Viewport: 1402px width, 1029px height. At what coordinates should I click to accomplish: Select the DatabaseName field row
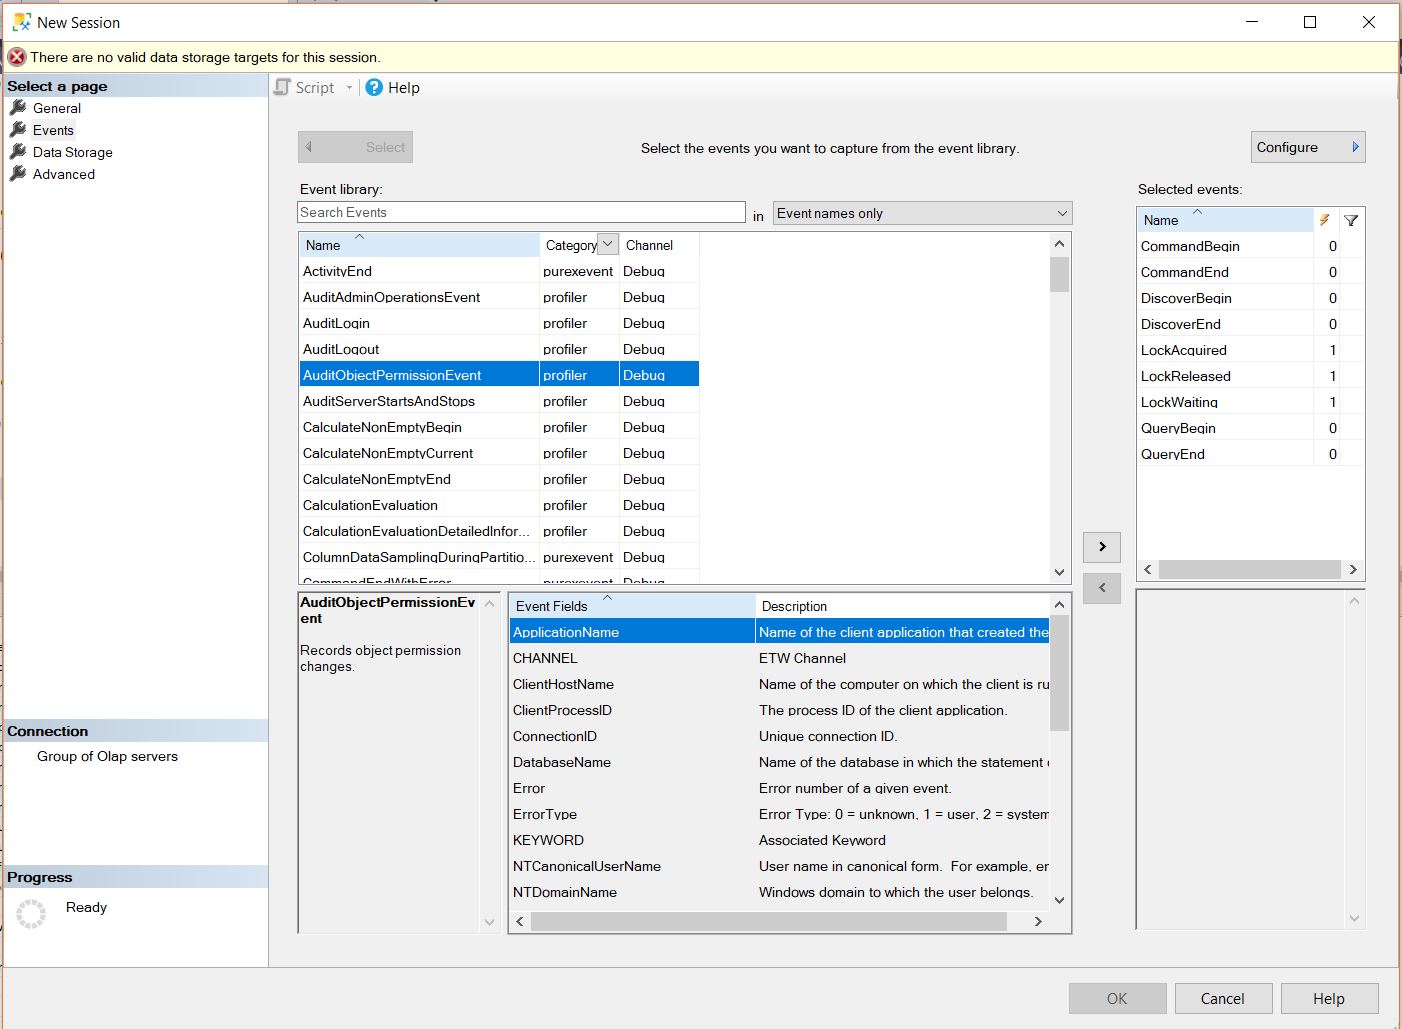779,762
